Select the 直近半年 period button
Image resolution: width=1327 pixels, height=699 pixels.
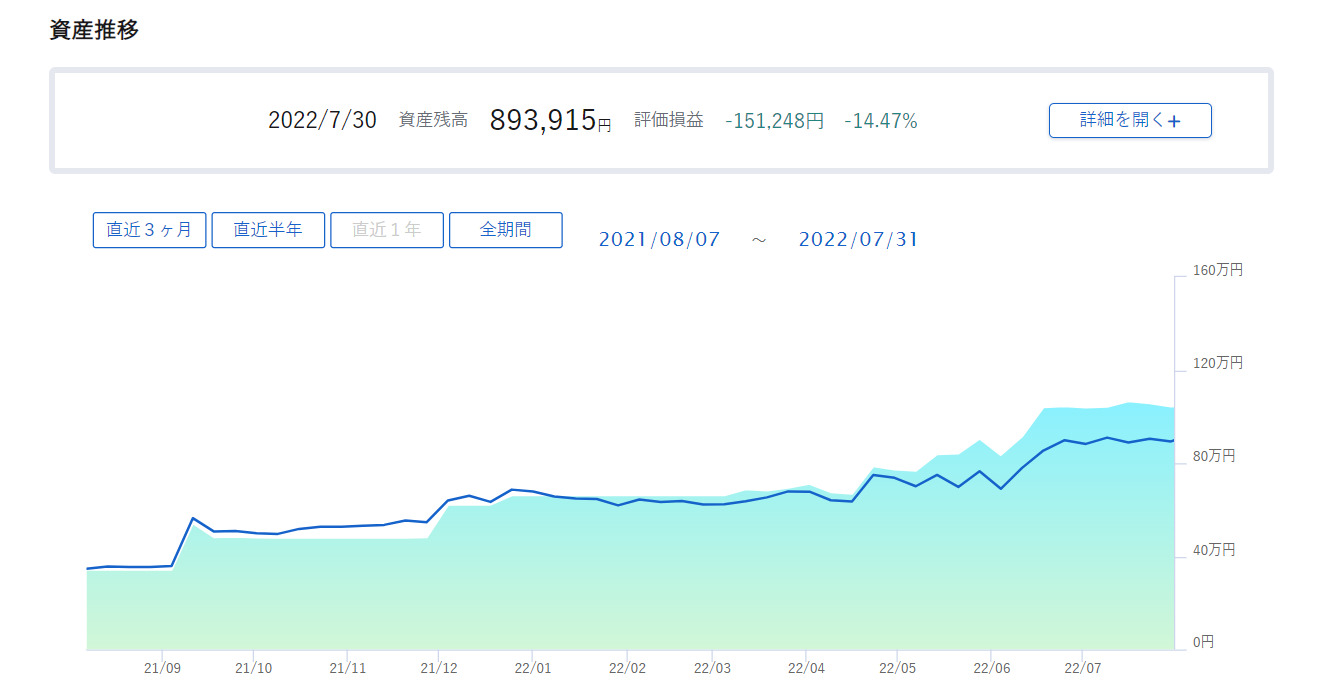tap(269, 230)
